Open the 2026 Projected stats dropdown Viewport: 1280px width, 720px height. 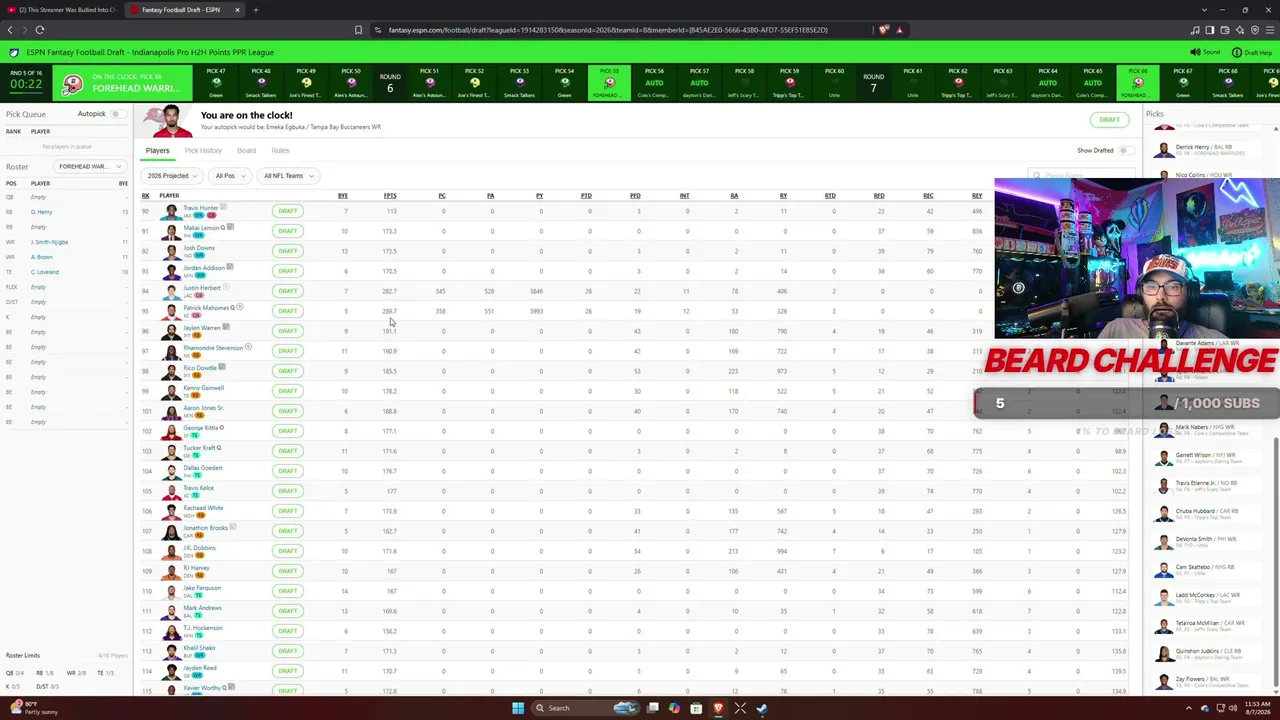(172, 176)
